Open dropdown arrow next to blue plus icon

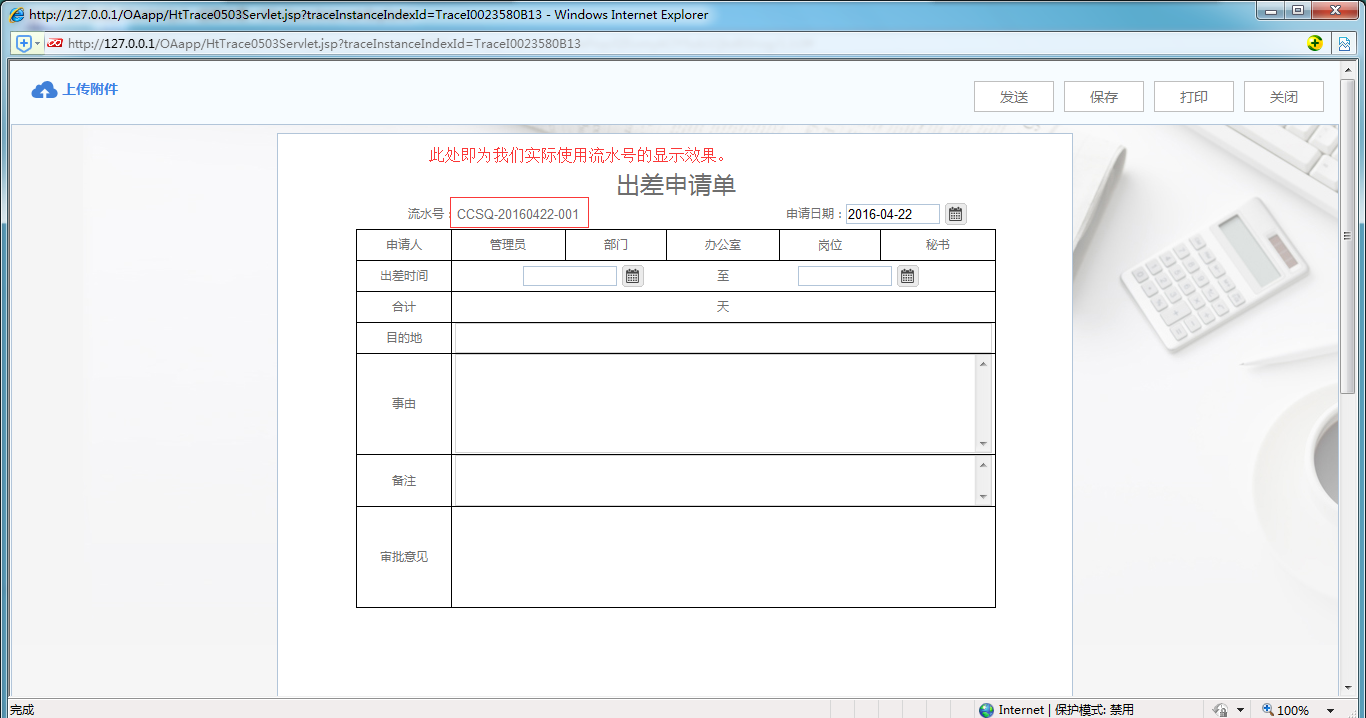point(38,43)
